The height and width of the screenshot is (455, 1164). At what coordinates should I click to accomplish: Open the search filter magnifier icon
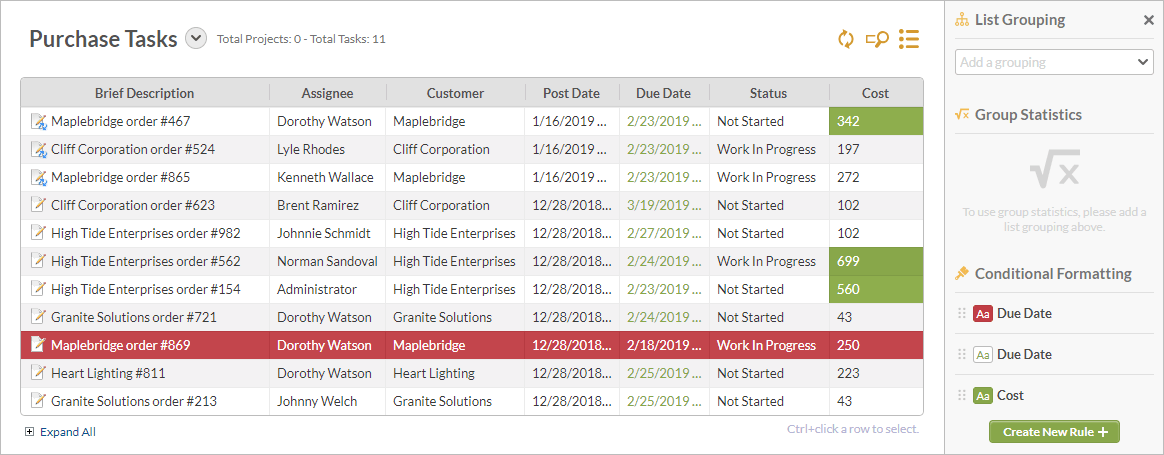[x=877, y=39]
